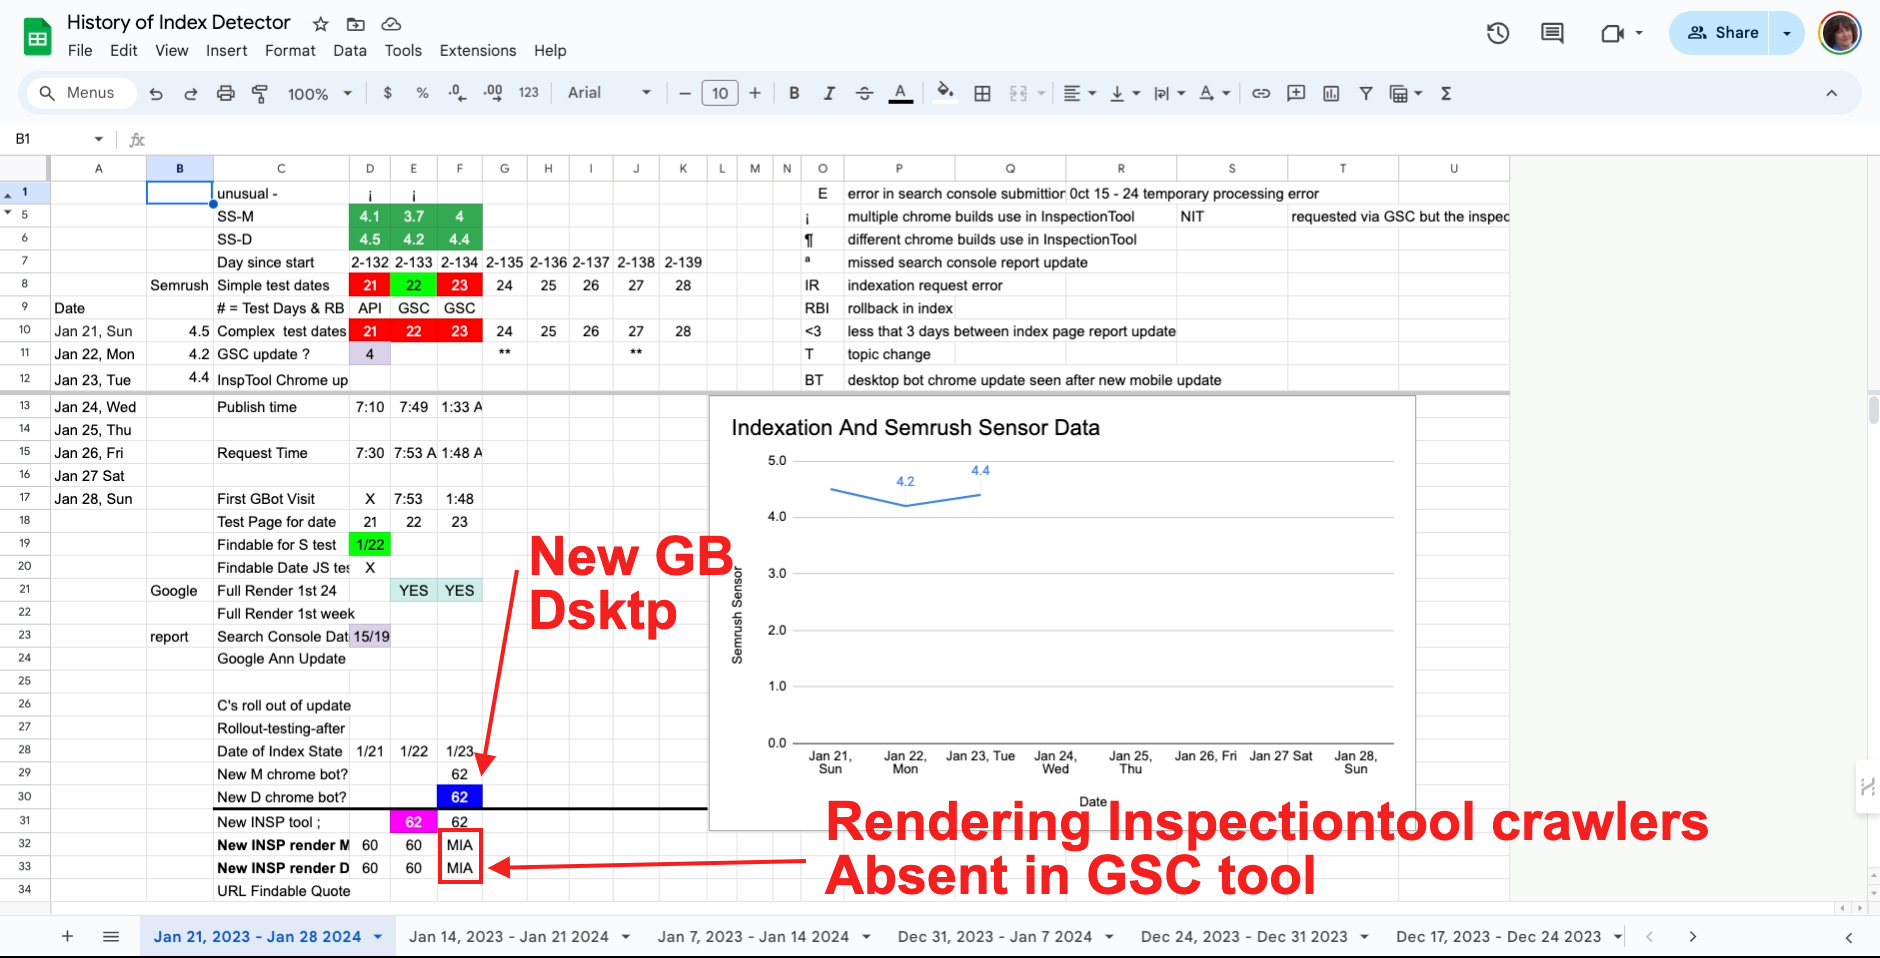This screenshot has height=958, width=1880.
Task: Open the File menu
Action: [x=80, y=51]
